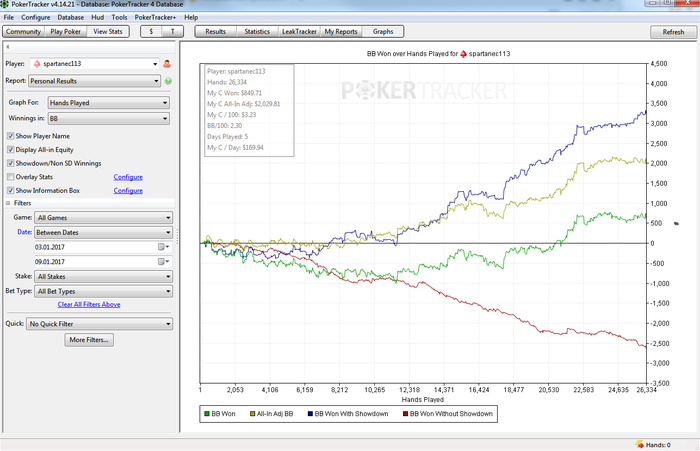Open the Game filter dropdown

(x=104, y=218)
